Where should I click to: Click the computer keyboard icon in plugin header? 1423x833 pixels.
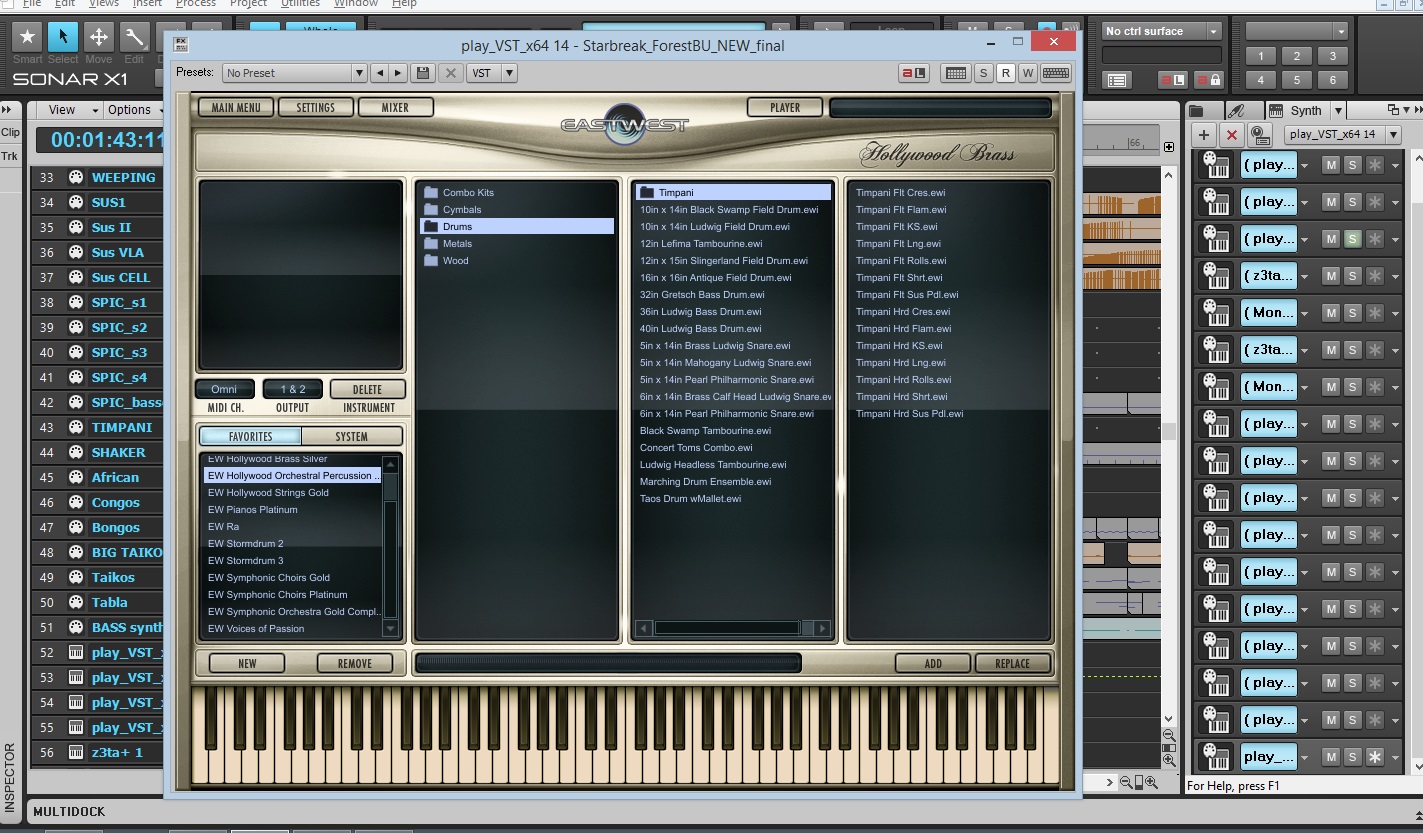1056,73
